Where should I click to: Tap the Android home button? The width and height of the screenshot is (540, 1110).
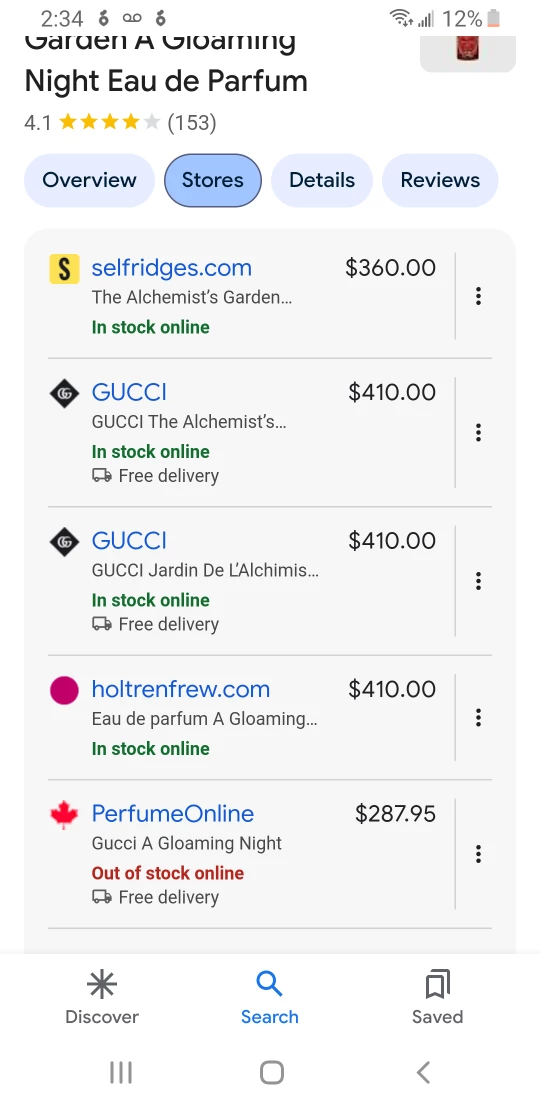272,1072
